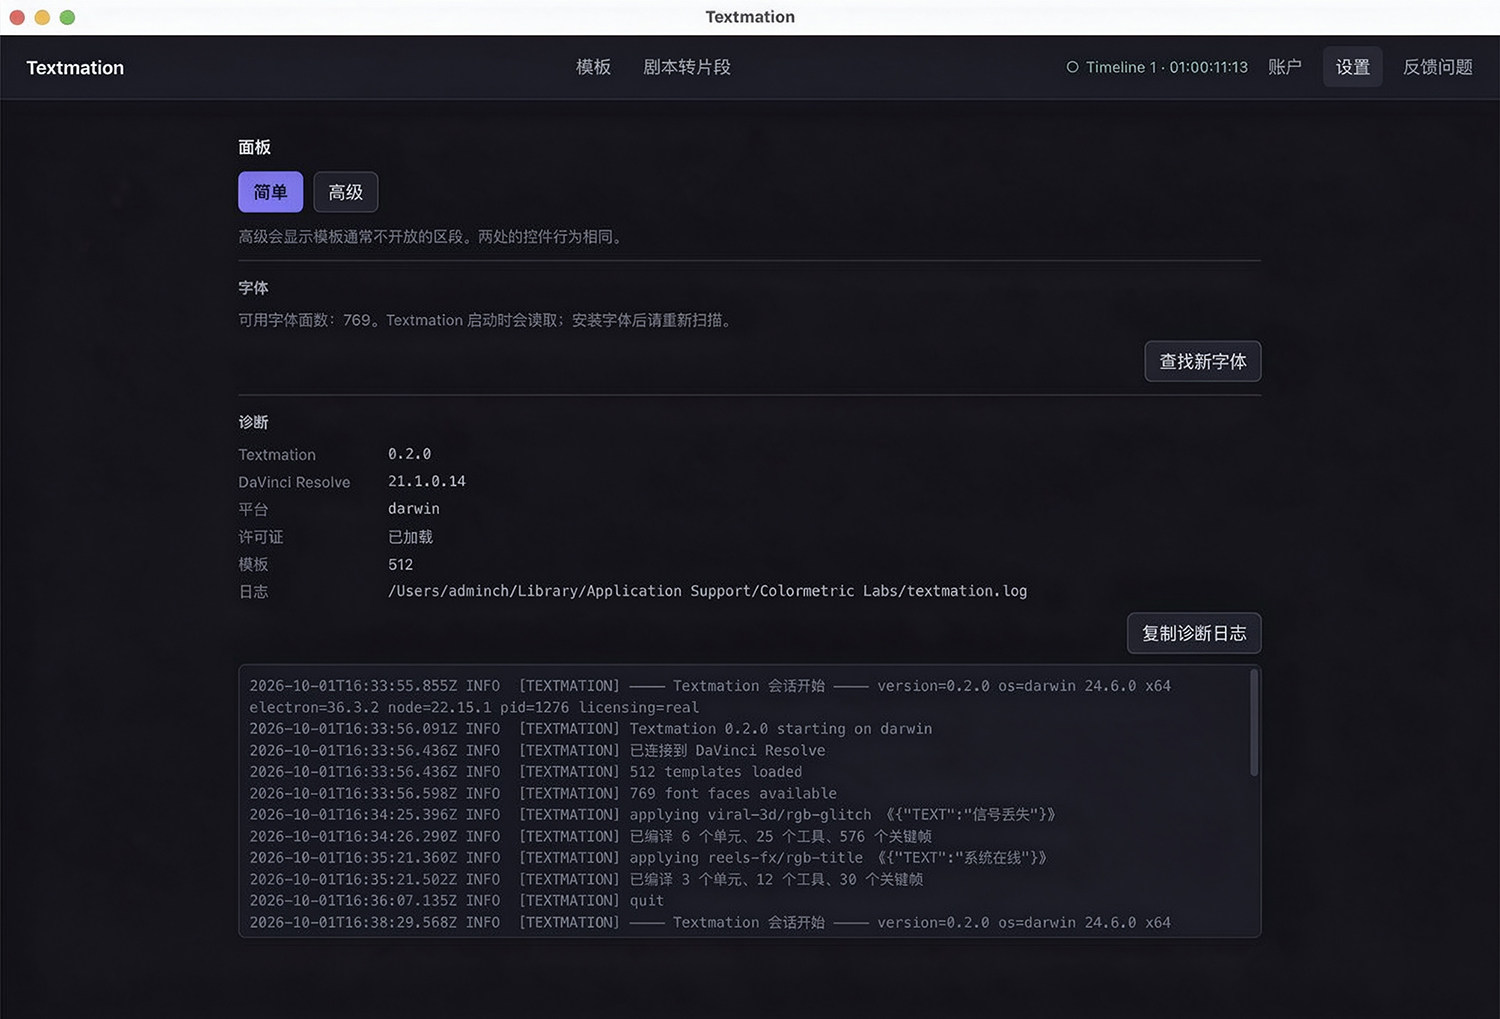Open the 账户 page
The image size is (1500, 1019).
click(x=1285, y=67)
